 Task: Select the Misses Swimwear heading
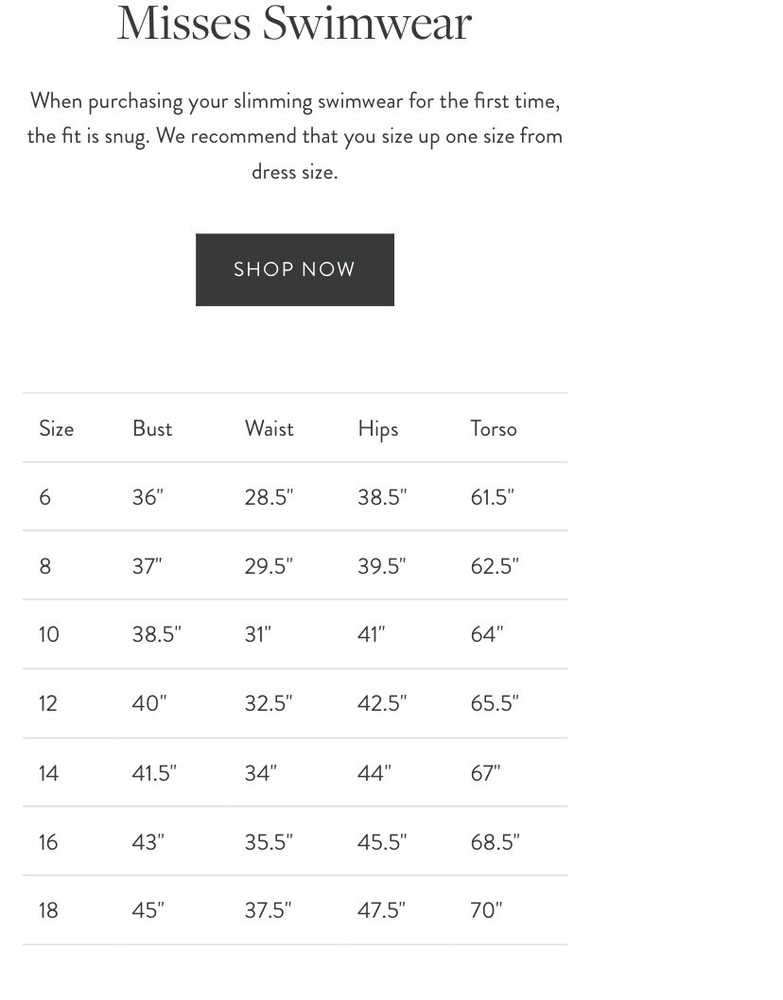(294, 23)
